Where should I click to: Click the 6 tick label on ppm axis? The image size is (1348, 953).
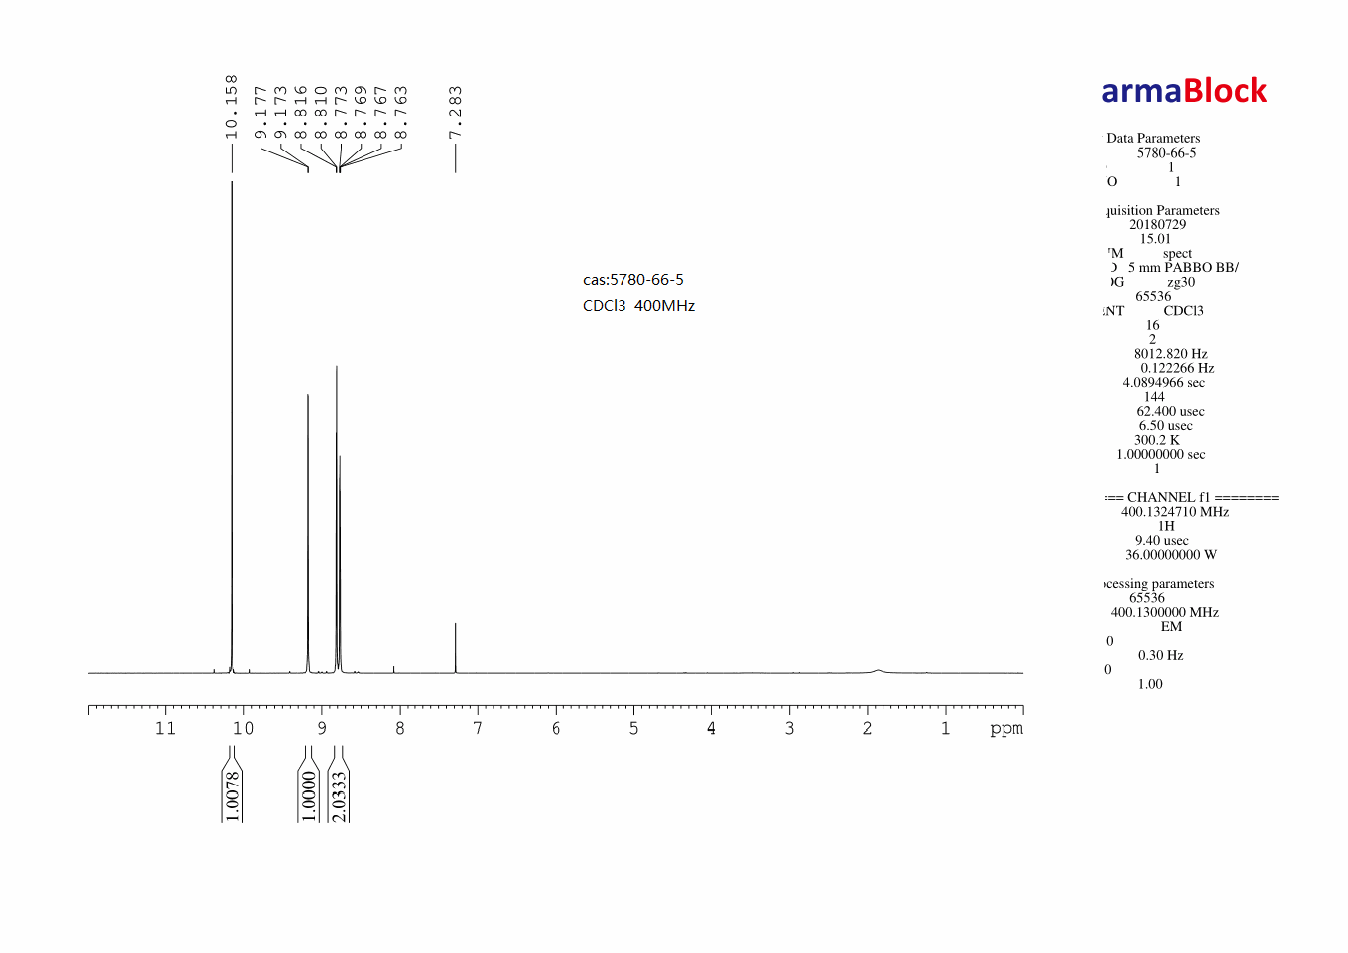point(556,728)
